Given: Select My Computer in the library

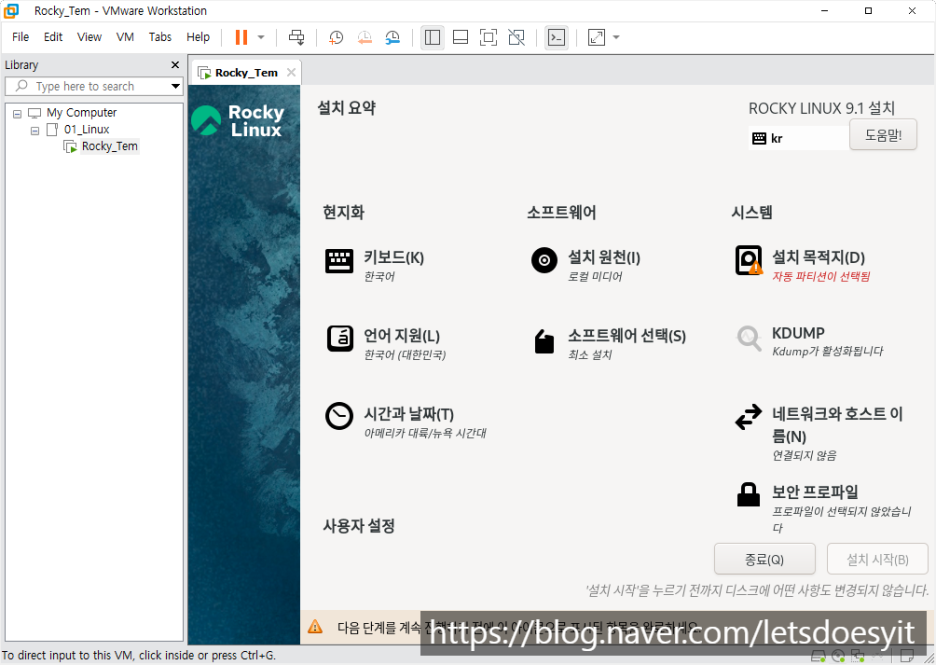Looking at the screenshot, I should point(82,113).
